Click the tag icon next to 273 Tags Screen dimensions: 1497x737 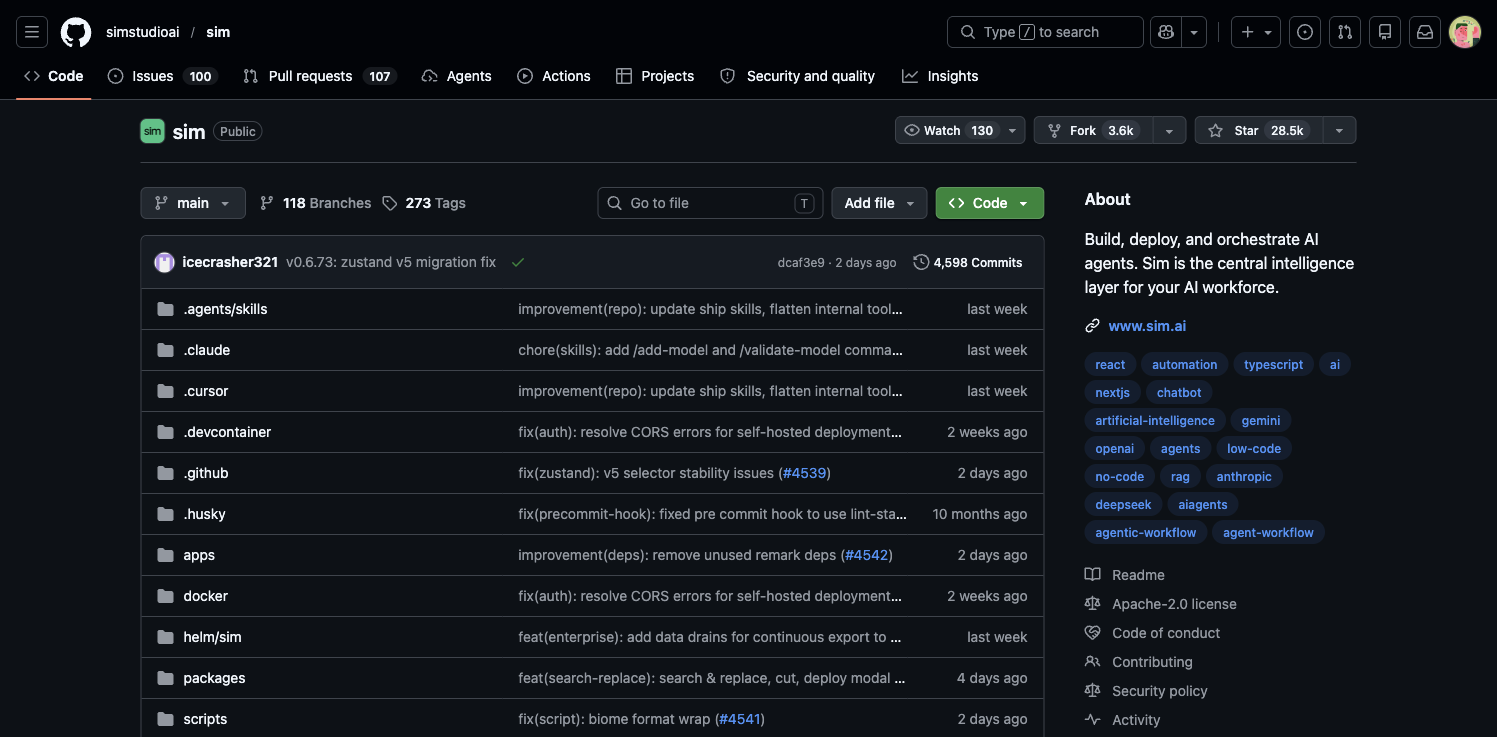(x=390, y=203)
